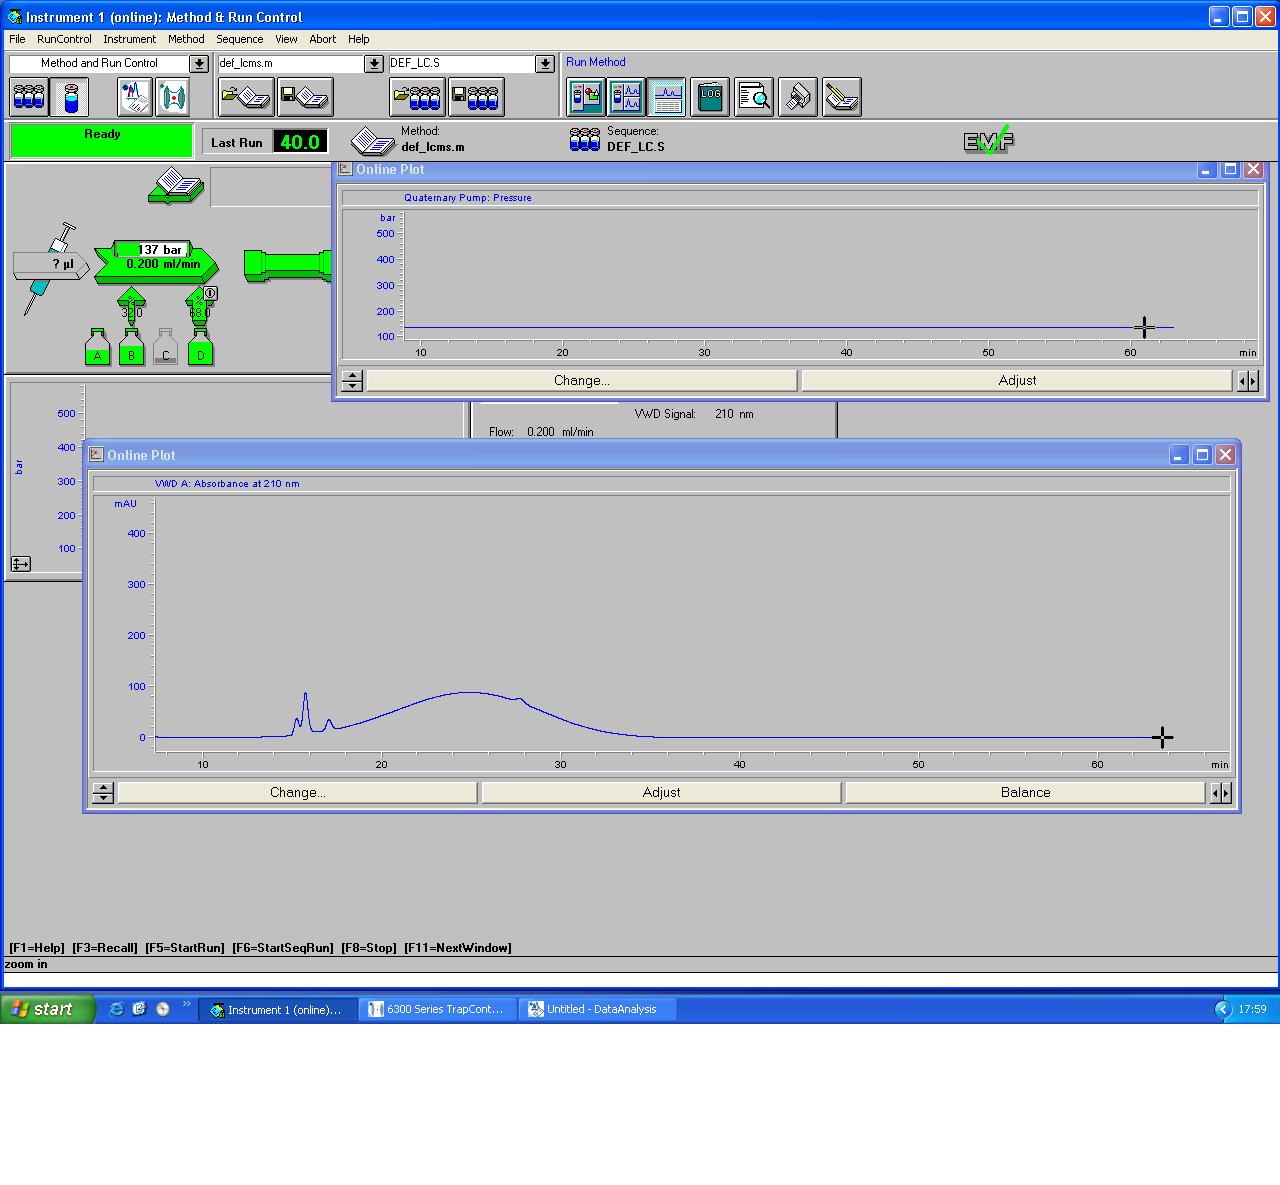Click solvent bottle D icon
Image resolution: width=1280 pixels, height=1185 pixels.
pos(200,348)
